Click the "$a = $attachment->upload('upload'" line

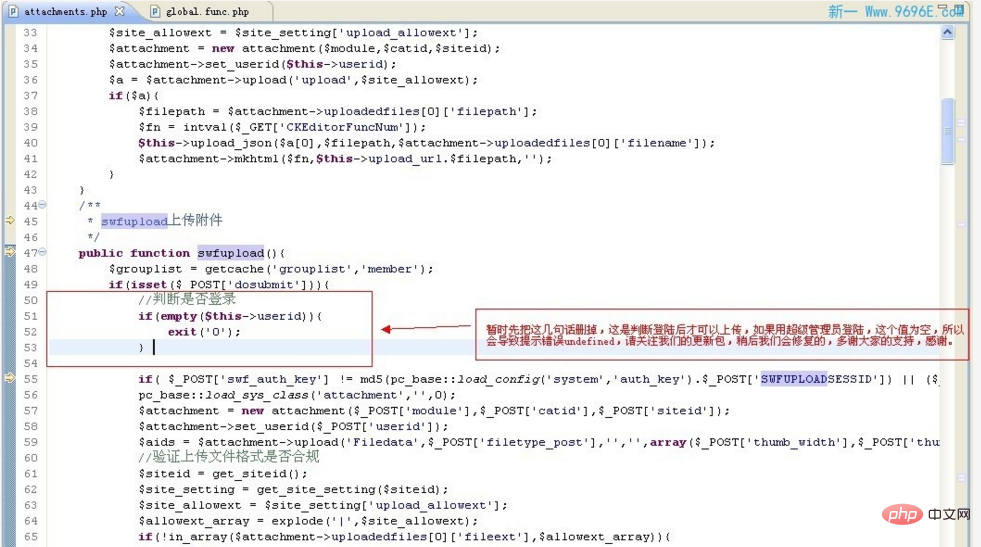pyautogui.click(x=293, y=79)
